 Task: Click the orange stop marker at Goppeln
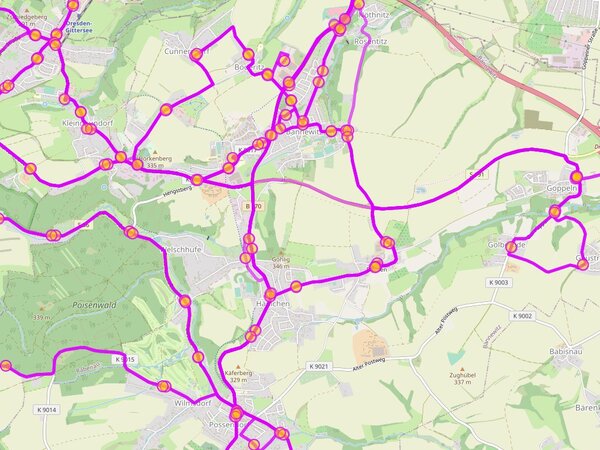(x=577, y=177)
